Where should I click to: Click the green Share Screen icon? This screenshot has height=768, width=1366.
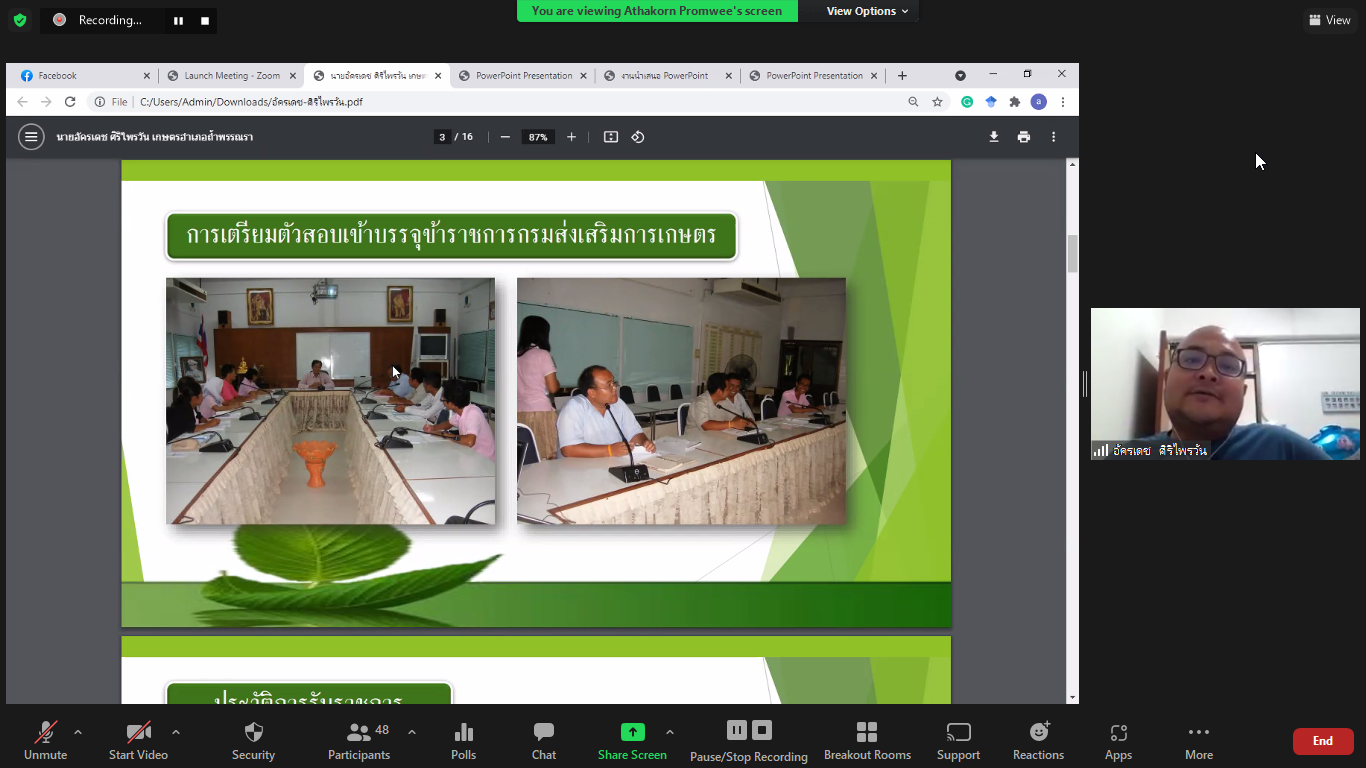click(x=632, y=732)
